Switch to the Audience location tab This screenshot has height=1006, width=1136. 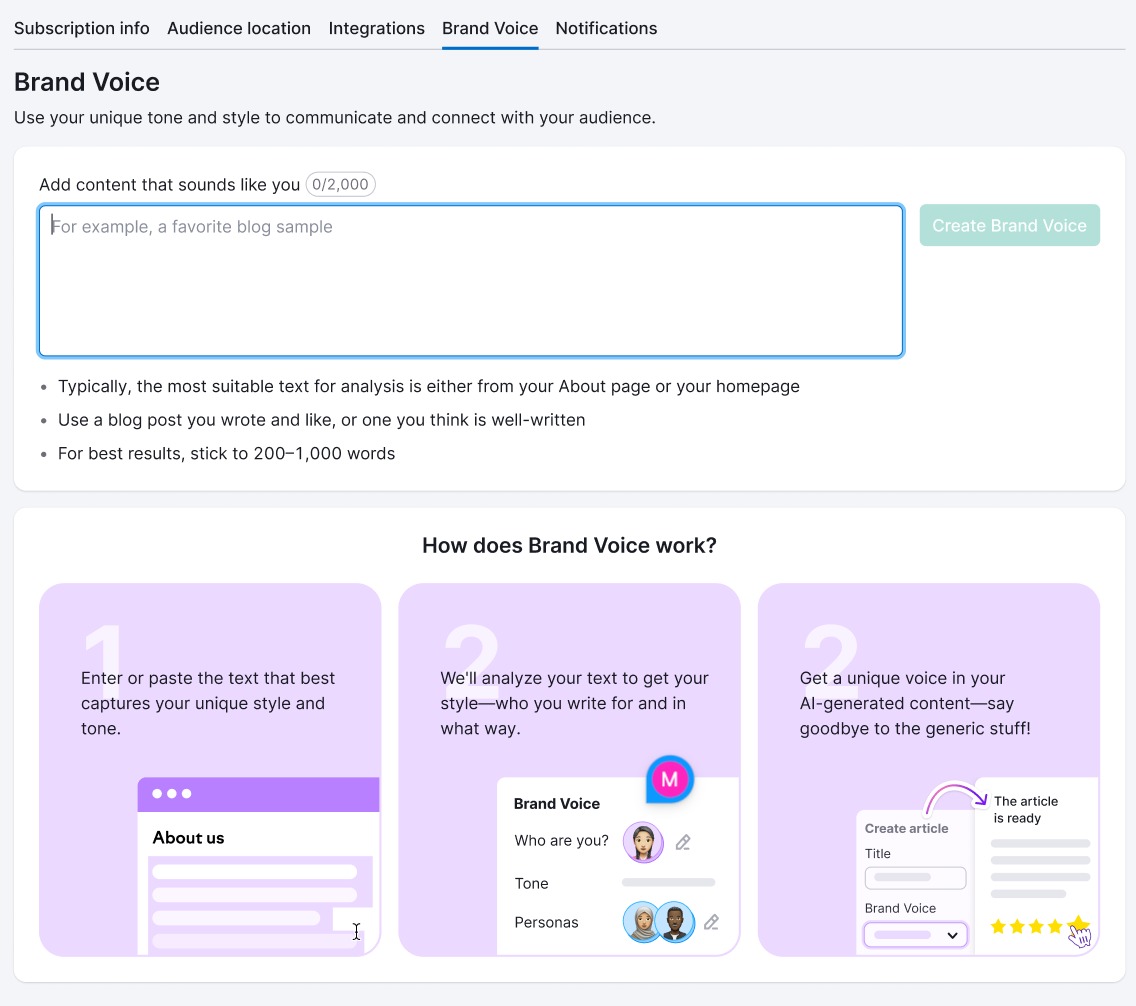[239, 28]
